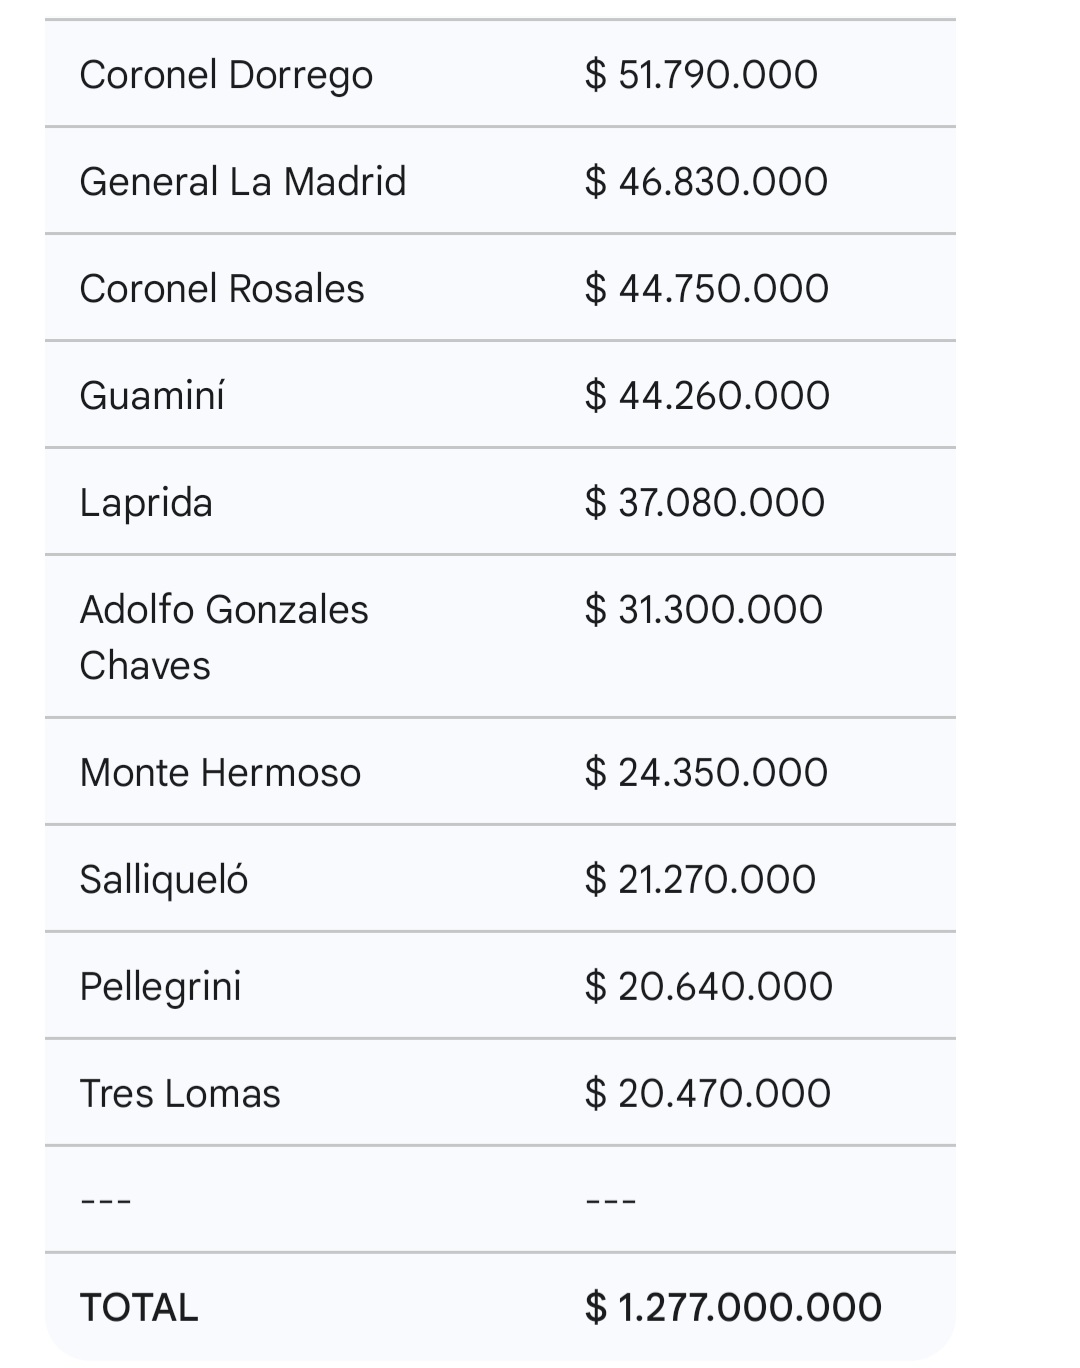Click the $ 44.750.000 value
1080x1368 pixels.
coord(707,289)
